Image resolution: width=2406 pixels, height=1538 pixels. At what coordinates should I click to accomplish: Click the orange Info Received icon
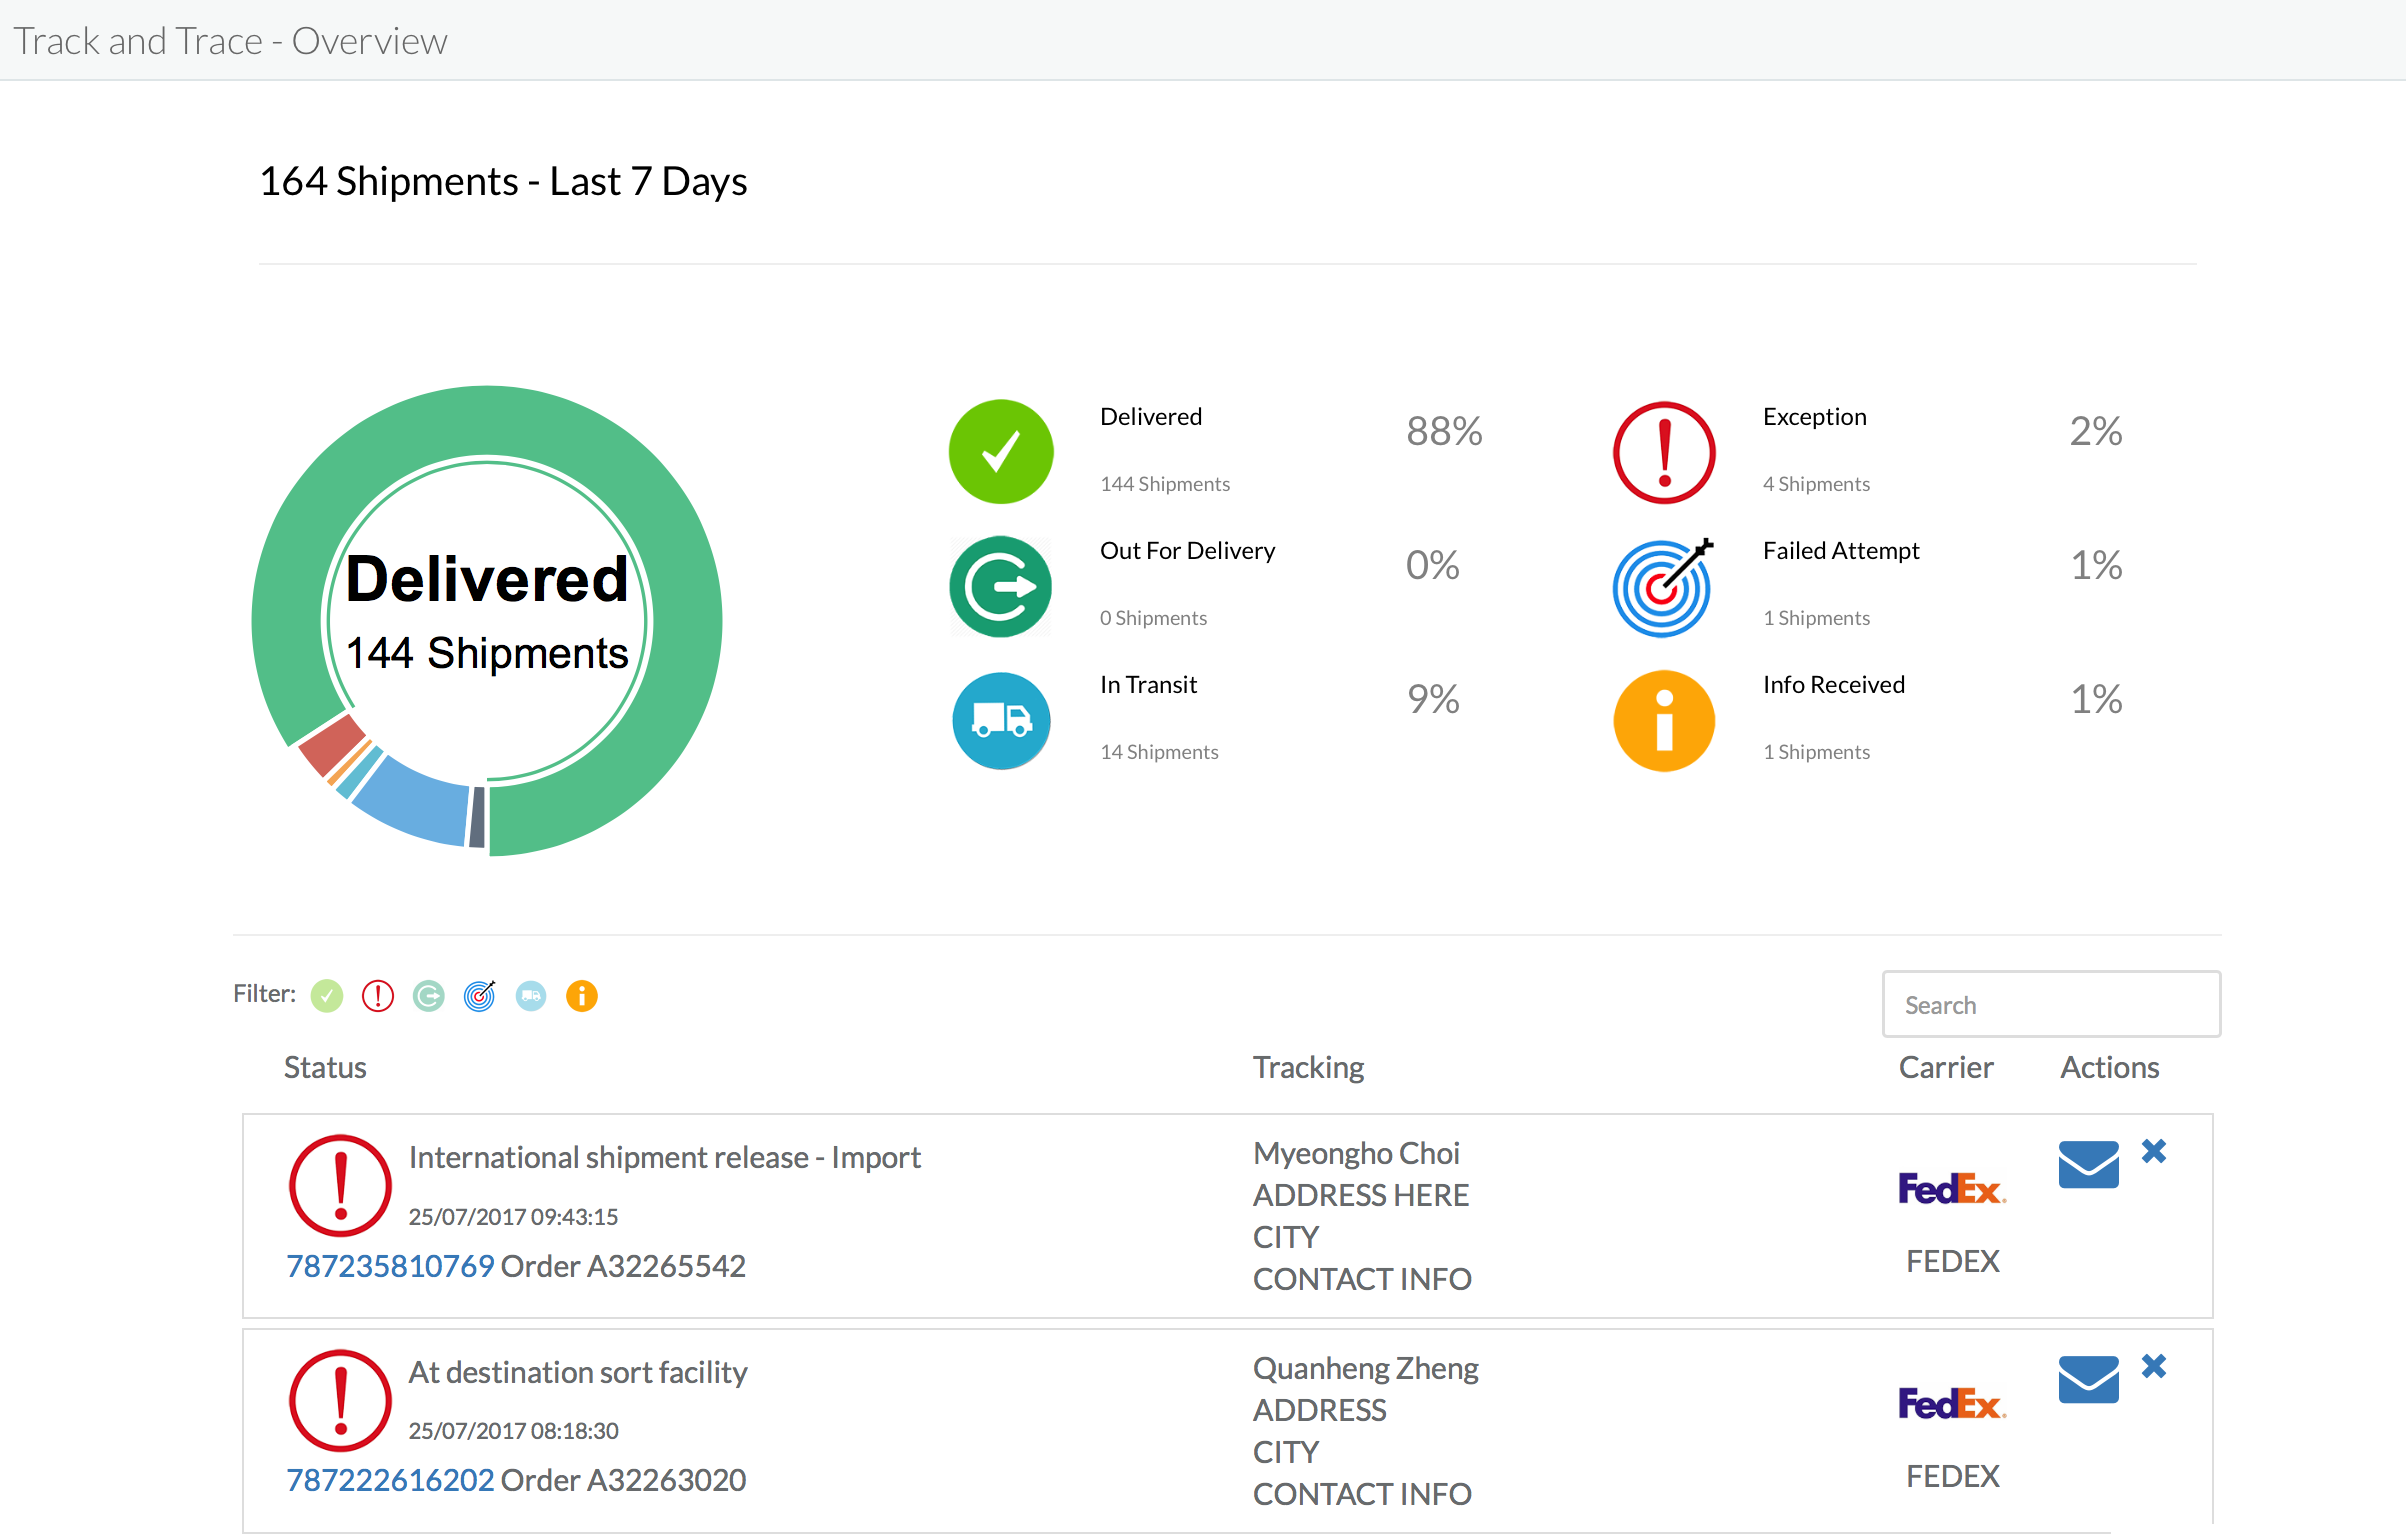[x=1664, y=720]
